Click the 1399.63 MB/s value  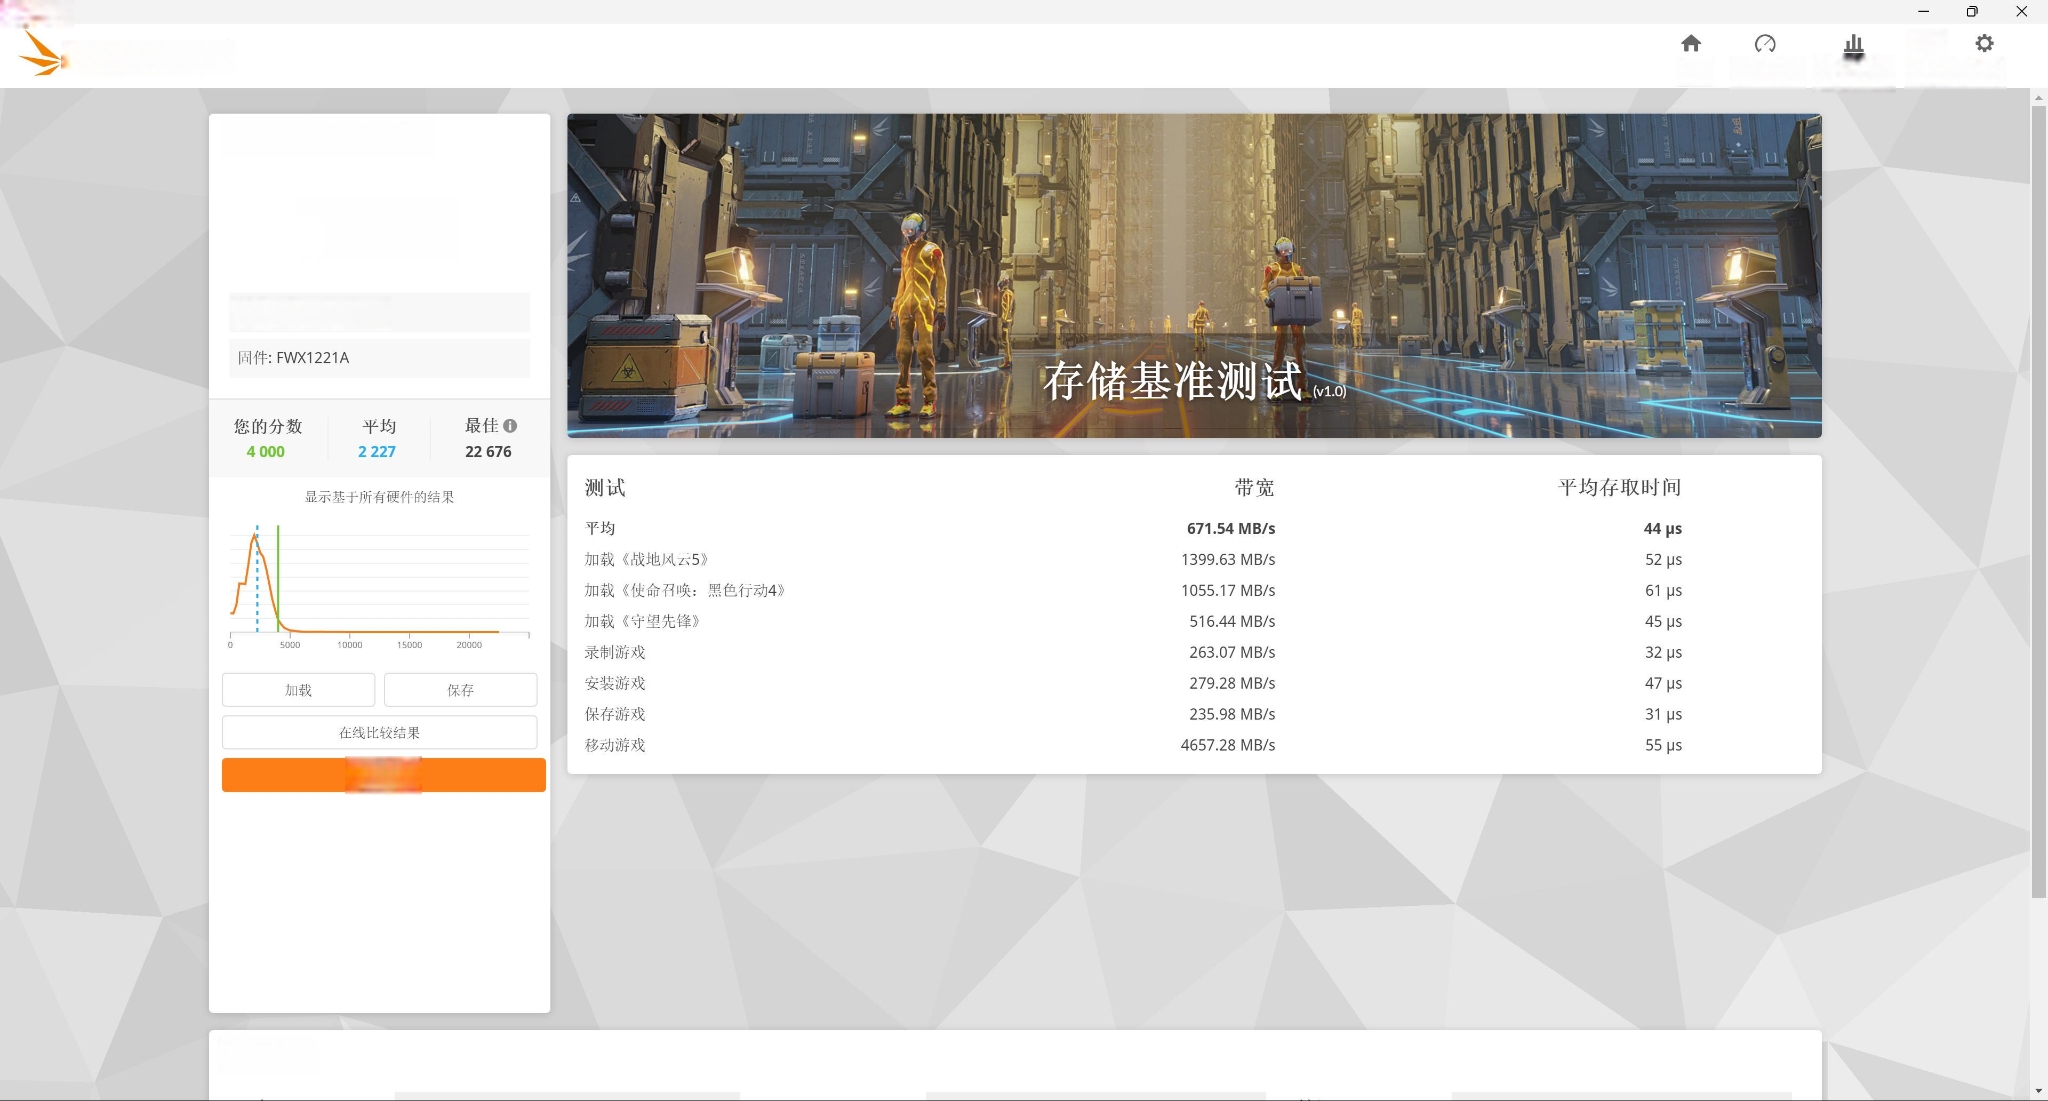pos(1228,559)
